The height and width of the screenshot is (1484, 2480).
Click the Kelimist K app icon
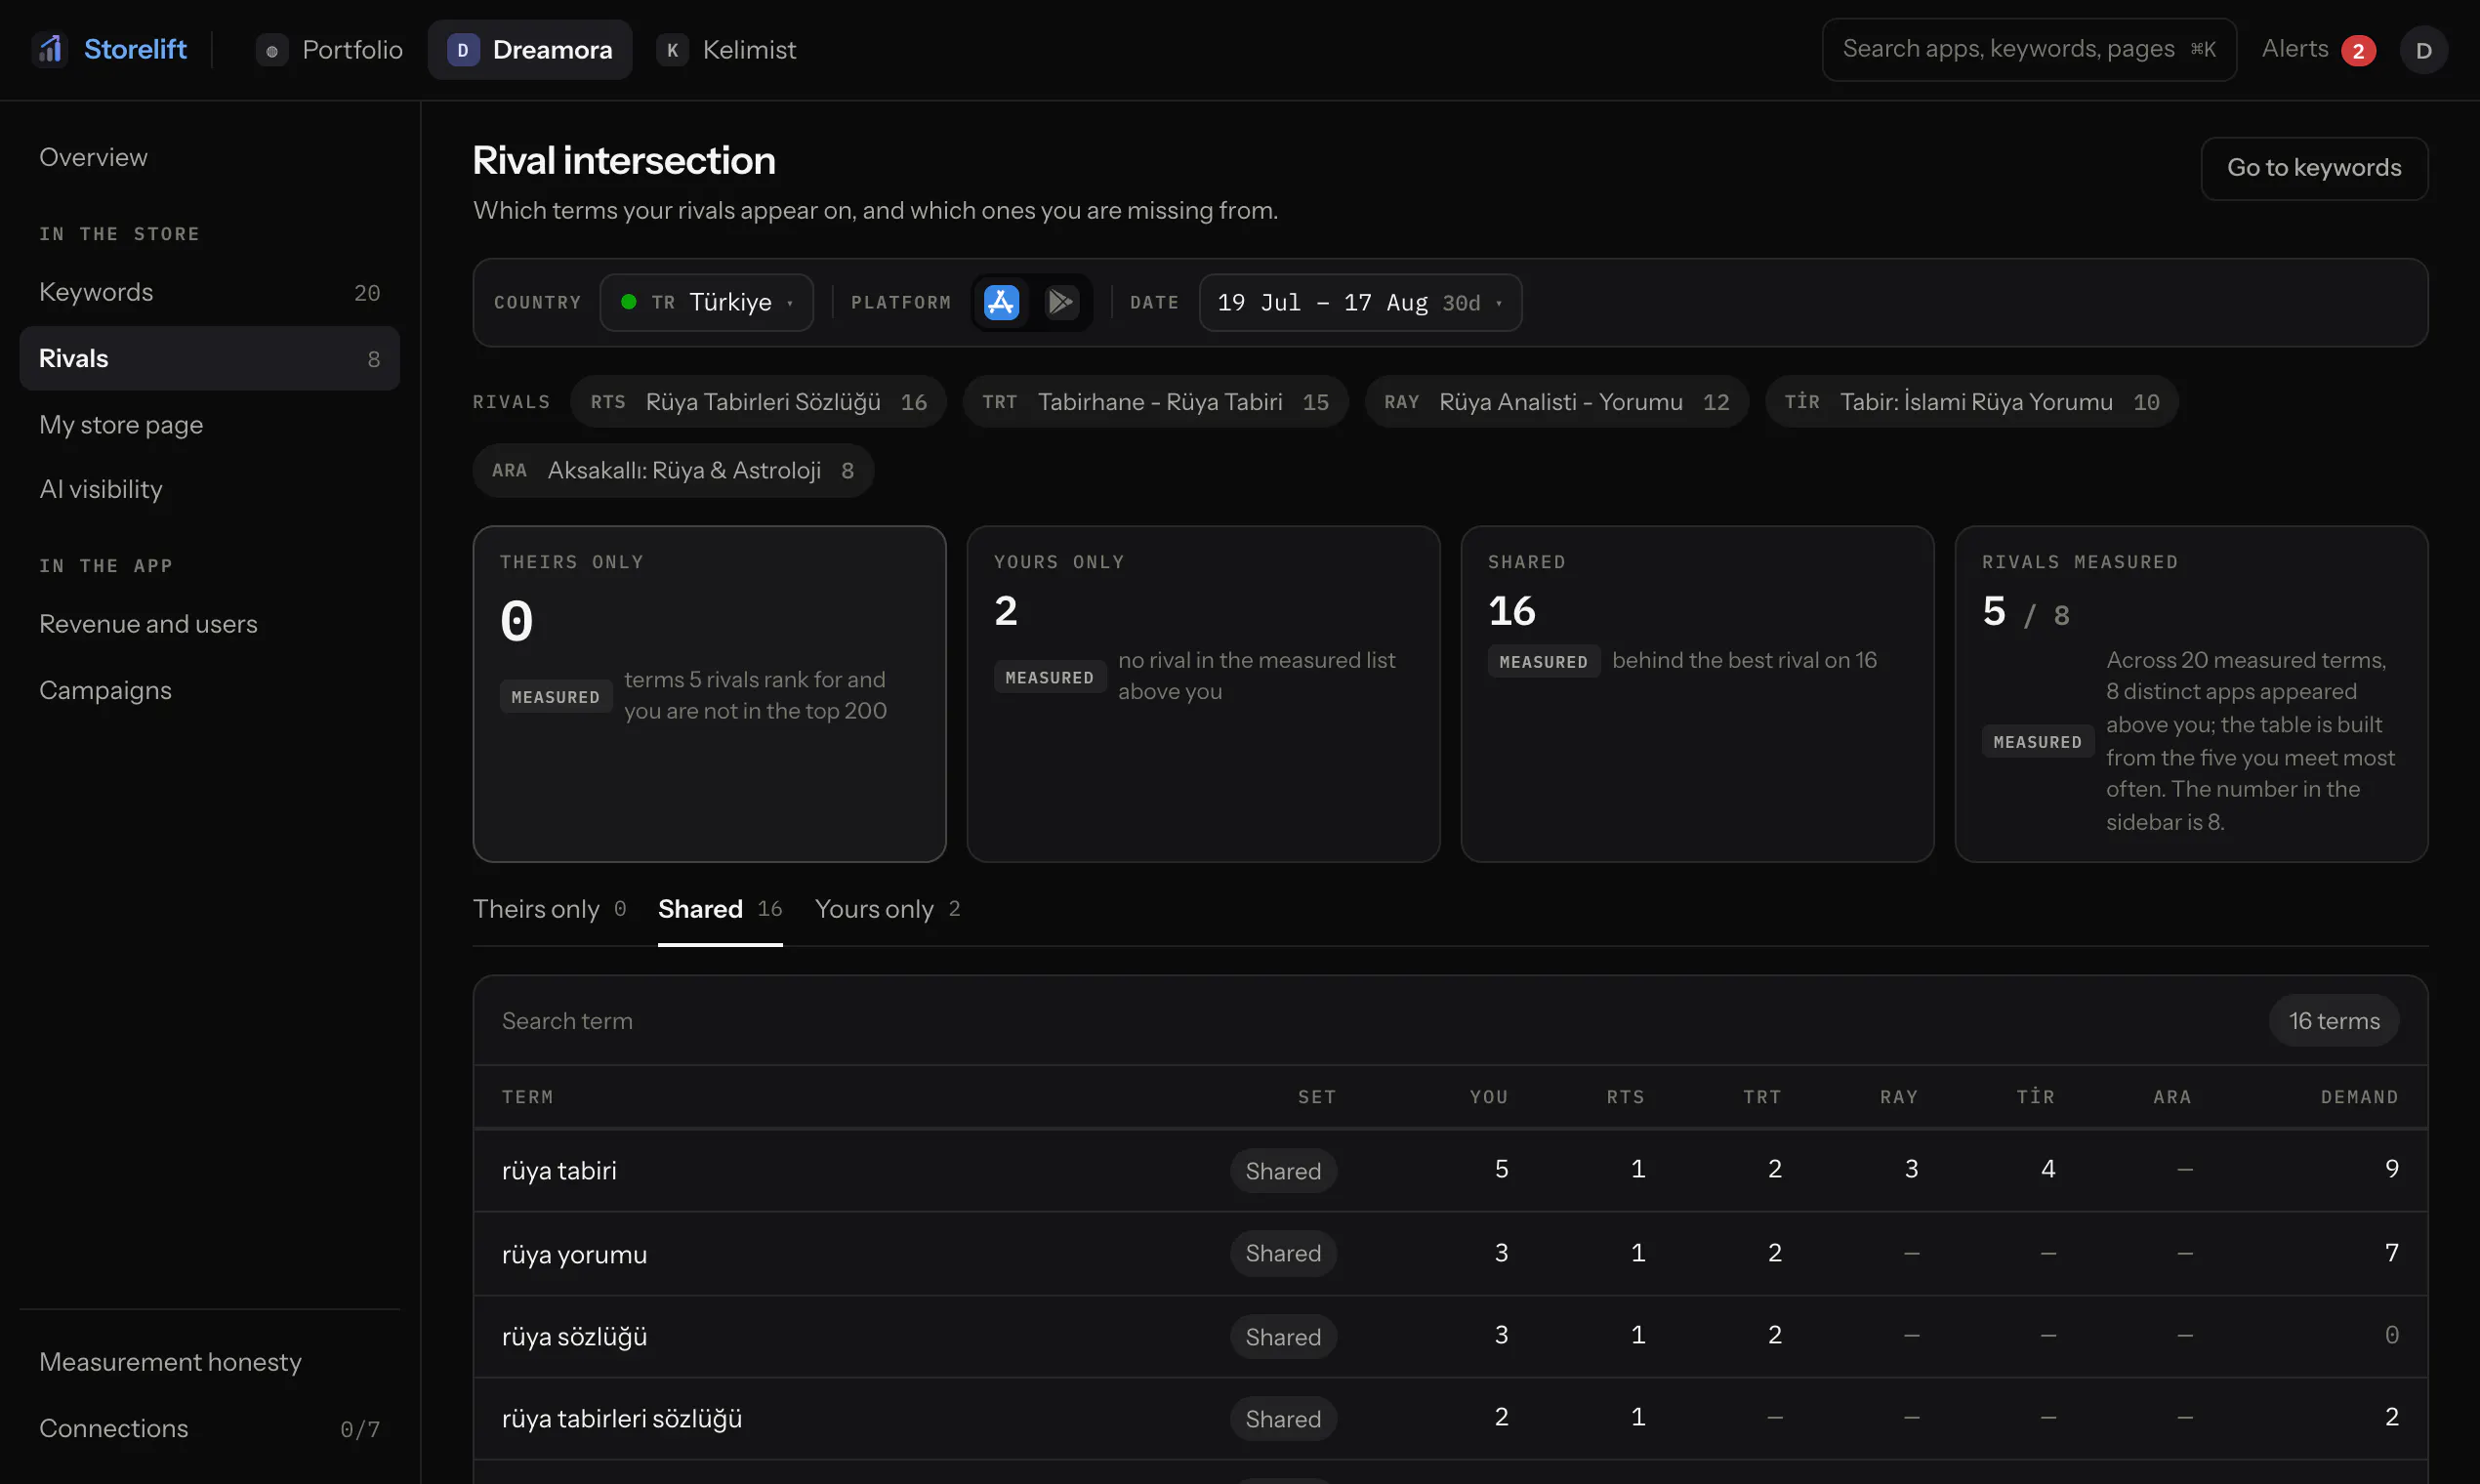(672, 50)
